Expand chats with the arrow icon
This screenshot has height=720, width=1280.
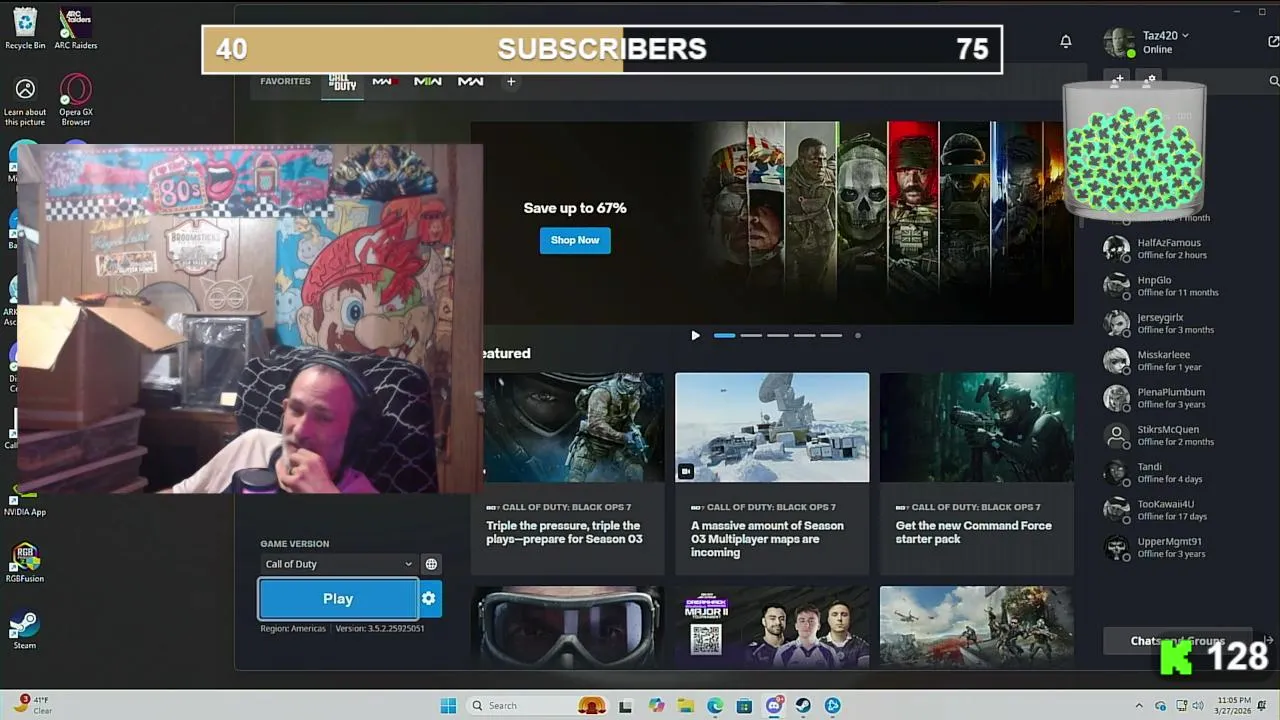tap(1268, 641)
